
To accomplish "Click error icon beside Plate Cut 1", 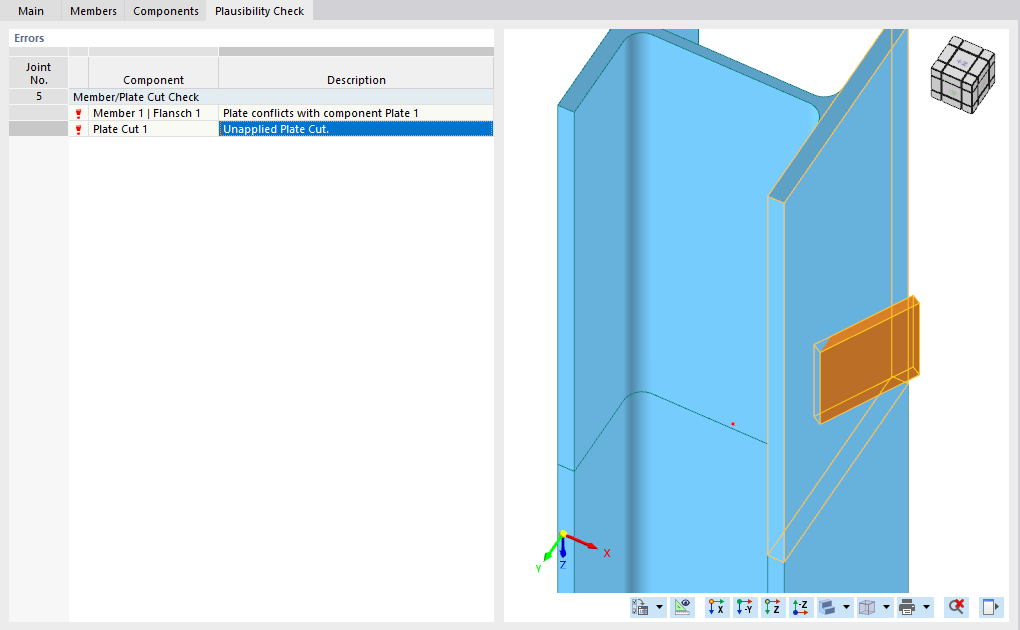I will click(x=79, y=130).
